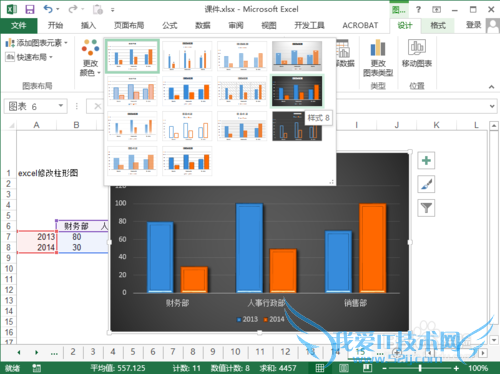Switch to the 数据 tab
The height and width of the screenshot is (374, 500).
[x=203, y=25]
